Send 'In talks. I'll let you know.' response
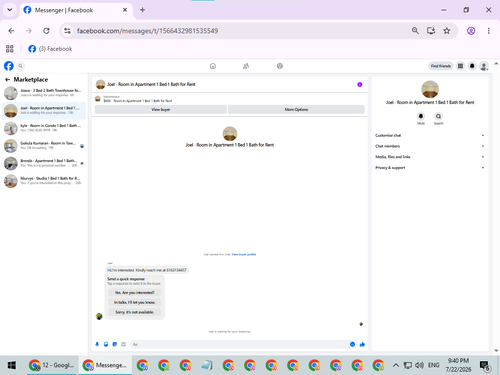500x375 pixels. pos(135,302)
